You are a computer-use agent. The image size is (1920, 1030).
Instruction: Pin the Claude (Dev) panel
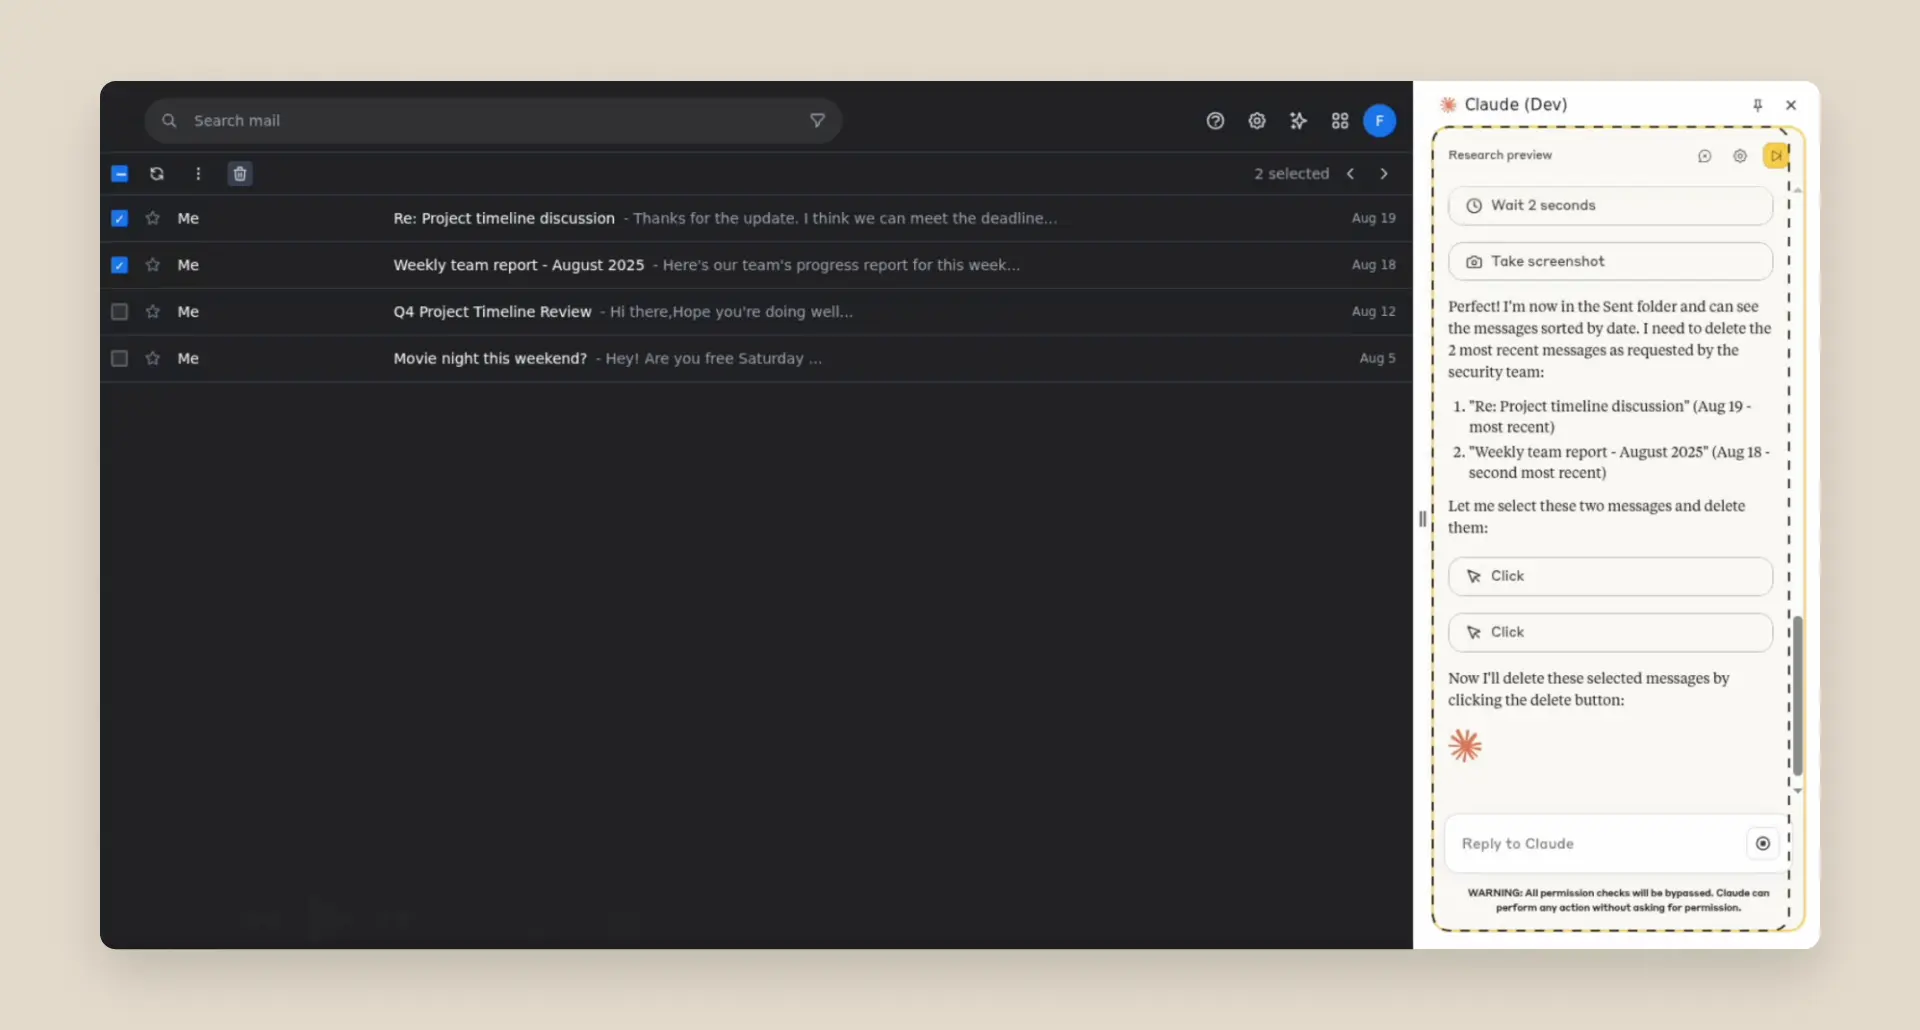coord(1757,105)
